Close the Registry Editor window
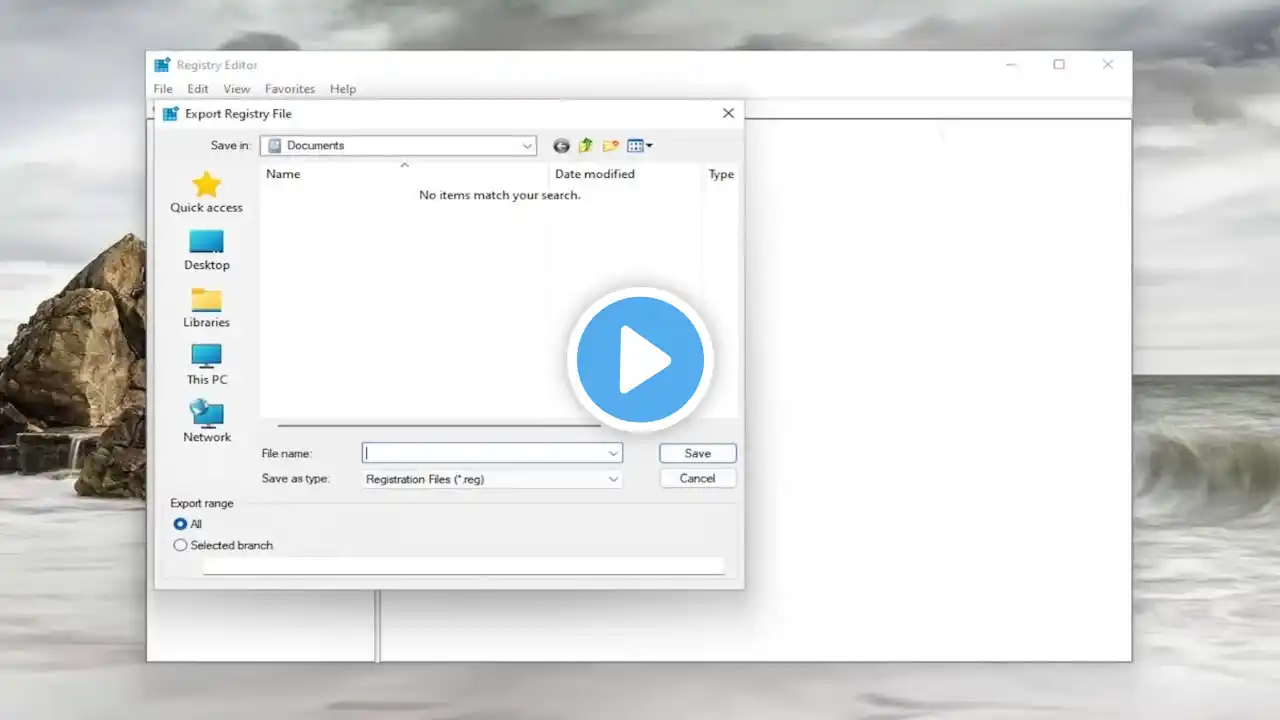The width and height of the screenshot is (1280, 720). [x=1108, y=65]
